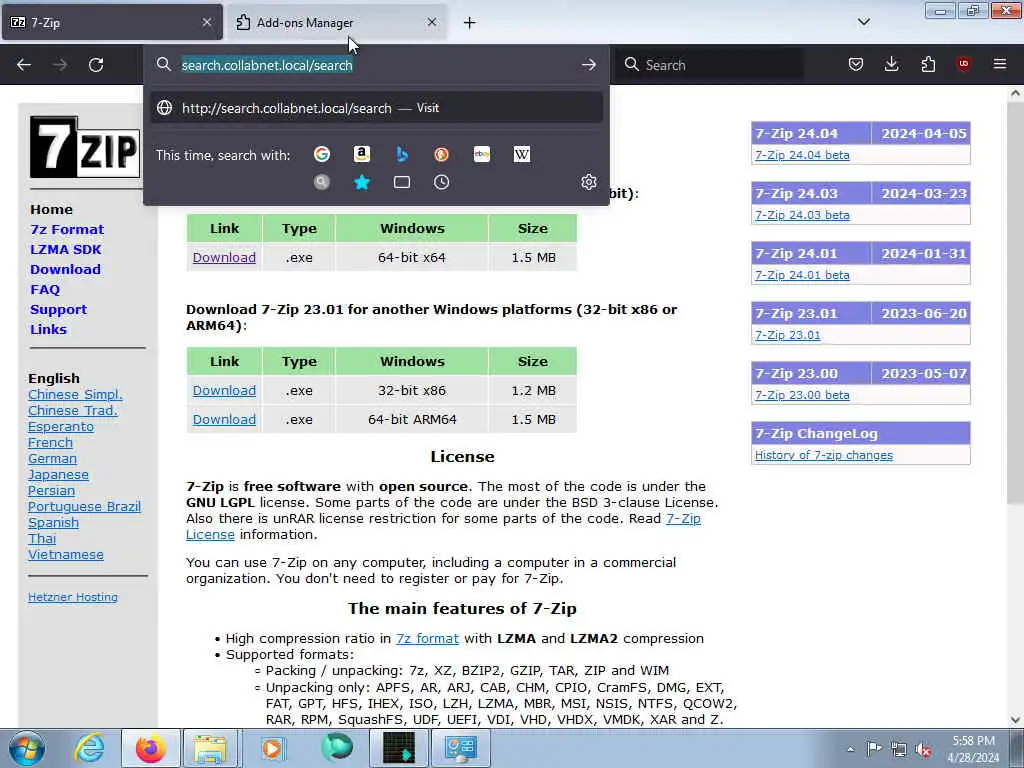
Task: Switch language to Chinese Simpl.
Action: point(75,394)
